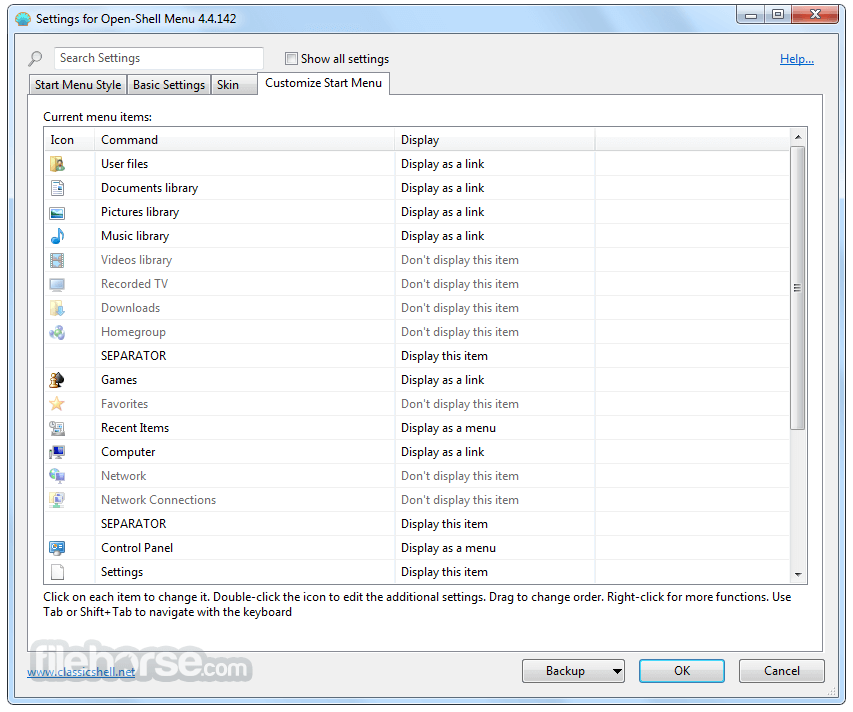Click the Command column header
The image size is (853, 712).
point(244,140)
